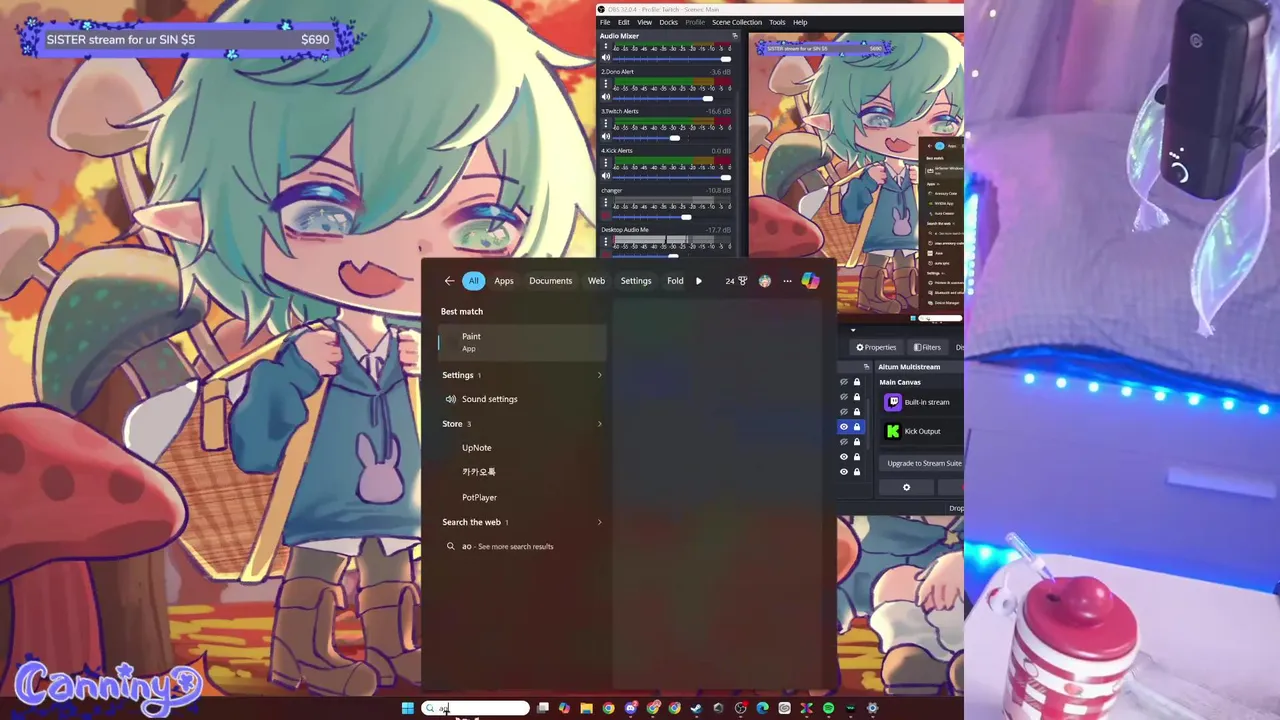Open the OBS Docks menu
The height and width of the screenshot is (720, 1280).
click(668, 22)
